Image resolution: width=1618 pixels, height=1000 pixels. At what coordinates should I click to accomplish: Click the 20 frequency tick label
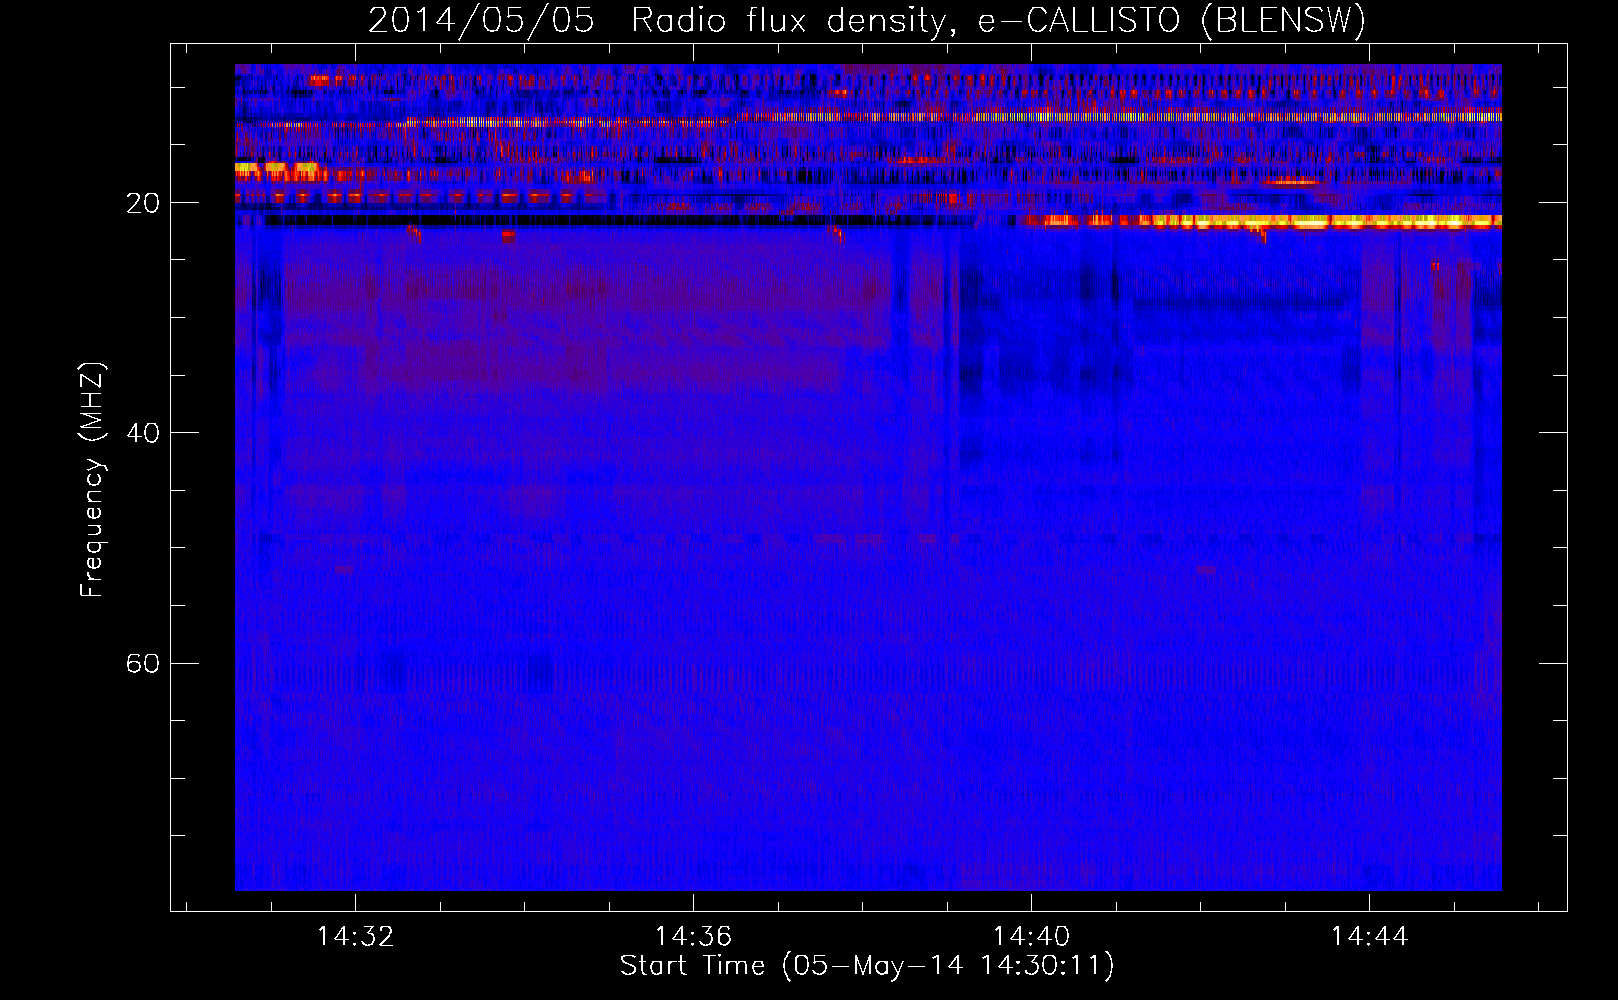pyautogui.click(x=142, y=203)
